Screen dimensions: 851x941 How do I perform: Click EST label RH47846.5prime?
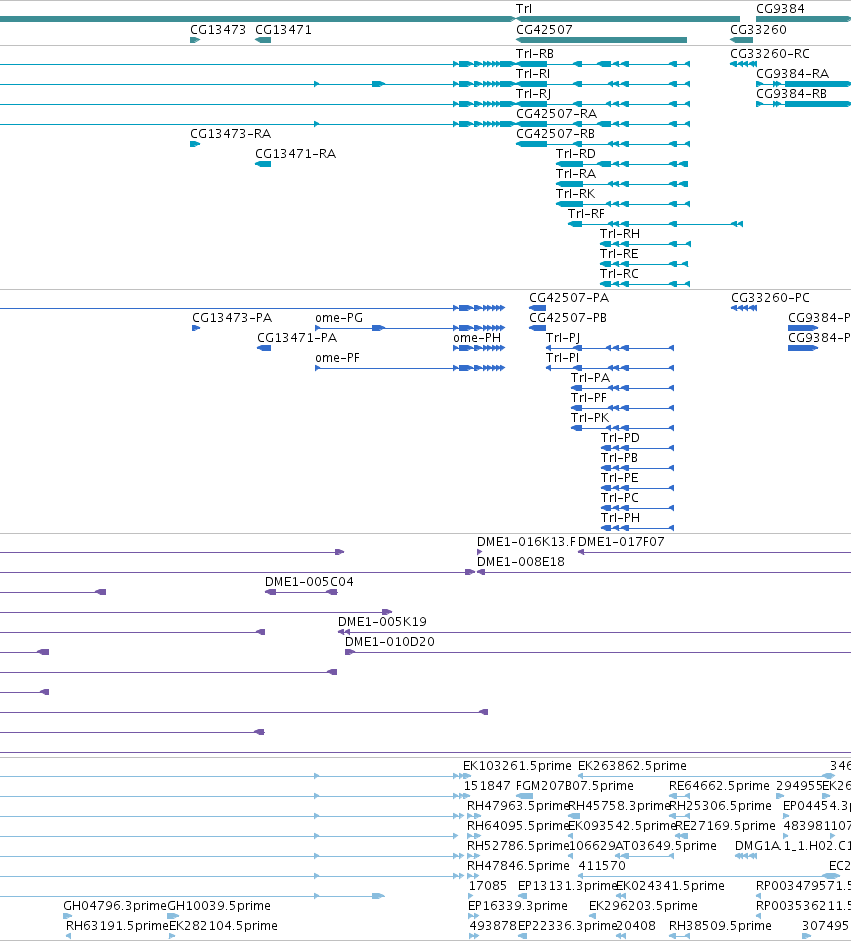[518, 865]
